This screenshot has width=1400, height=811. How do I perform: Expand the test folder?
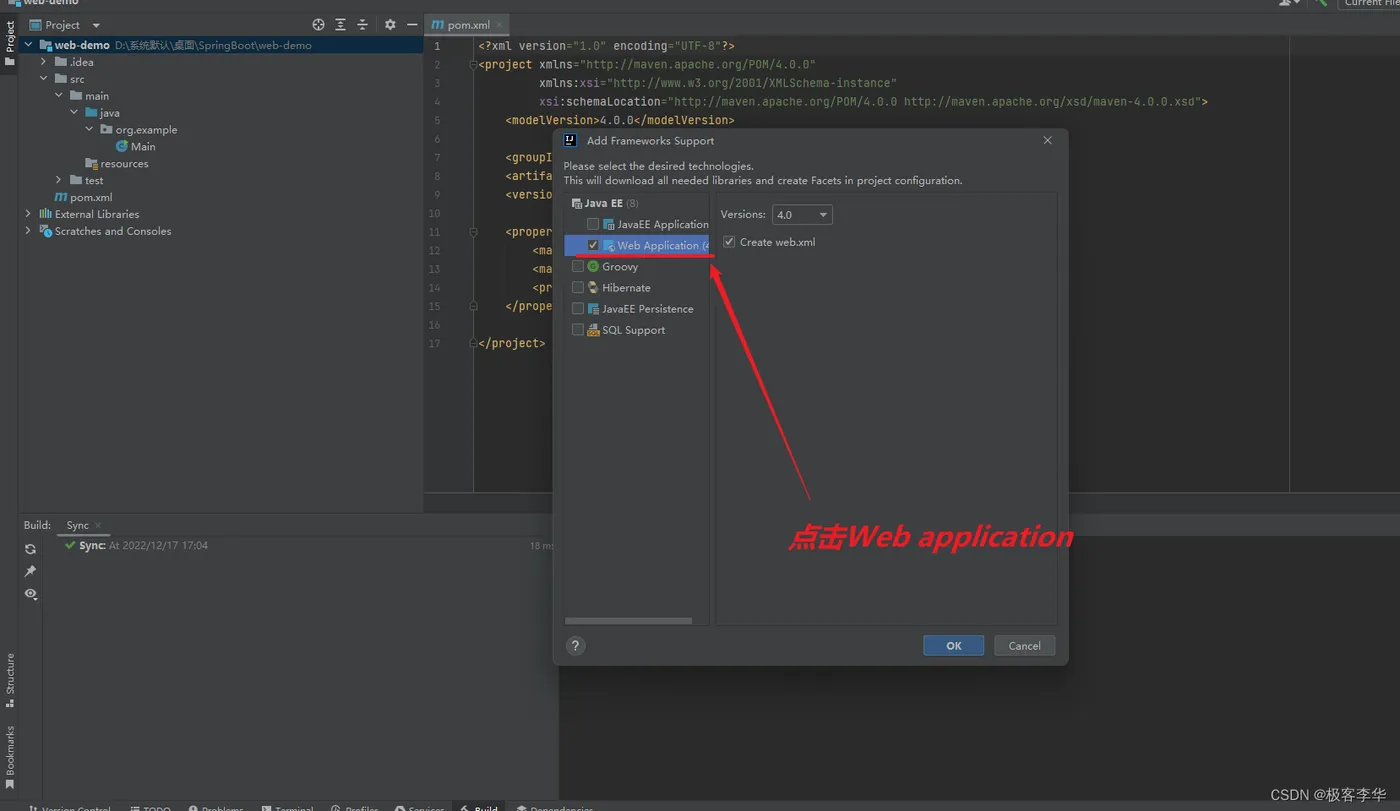click(x=59, y=180)
